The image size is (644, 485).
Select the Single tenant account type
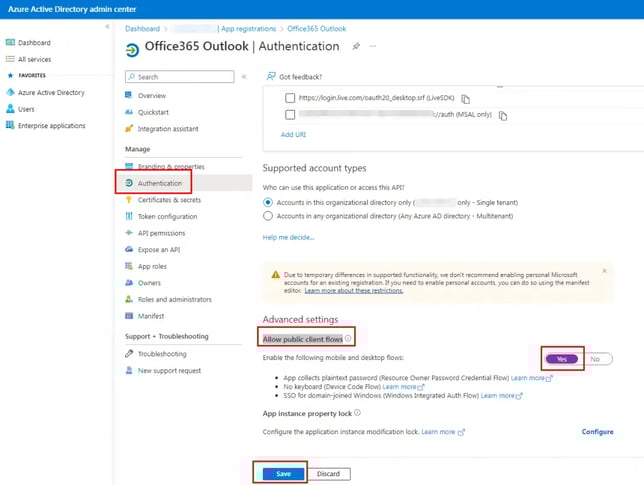(267, 201)
